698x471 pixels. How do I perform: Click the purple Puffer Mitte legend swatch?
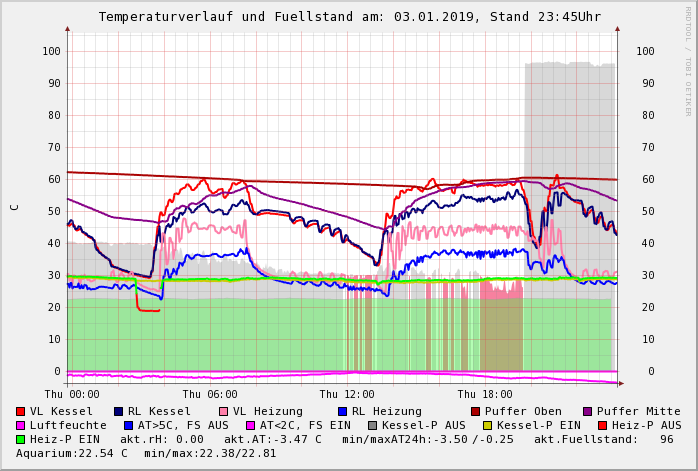(587, 411)
